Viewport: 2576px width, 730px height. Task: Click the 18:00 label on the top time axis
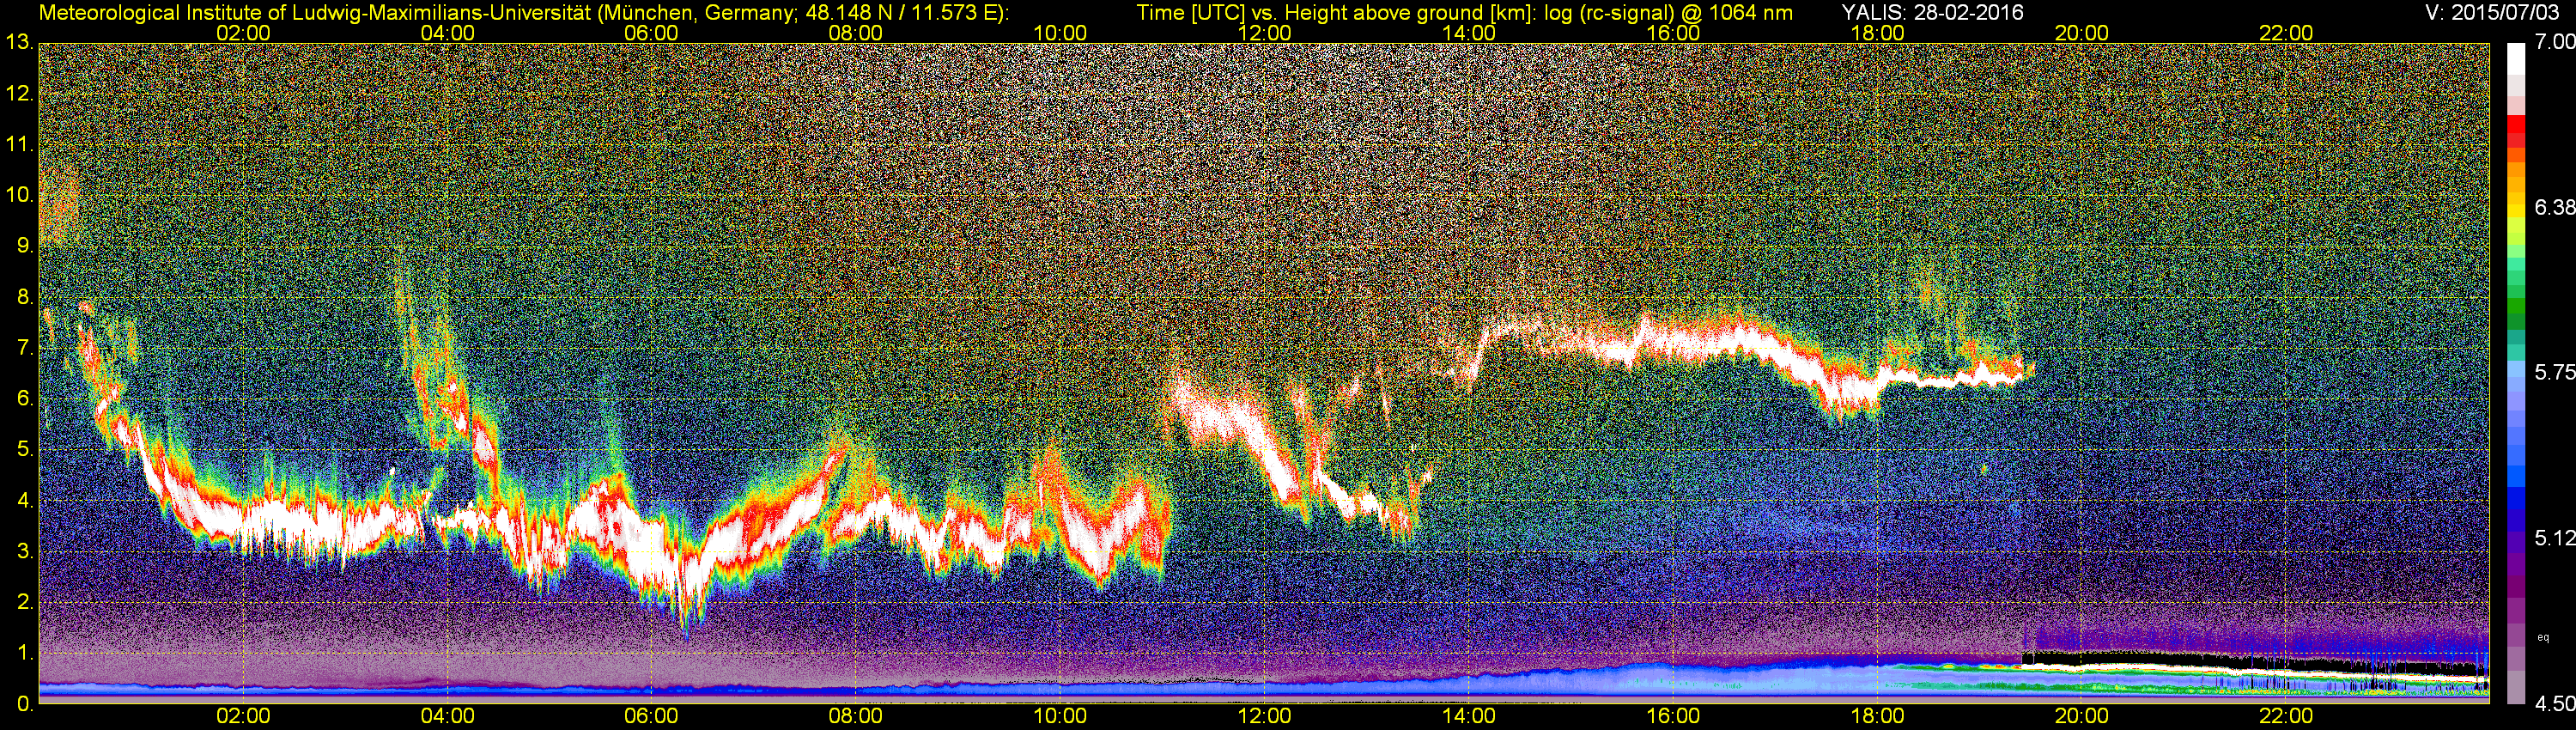click(x=1877, y=33)
